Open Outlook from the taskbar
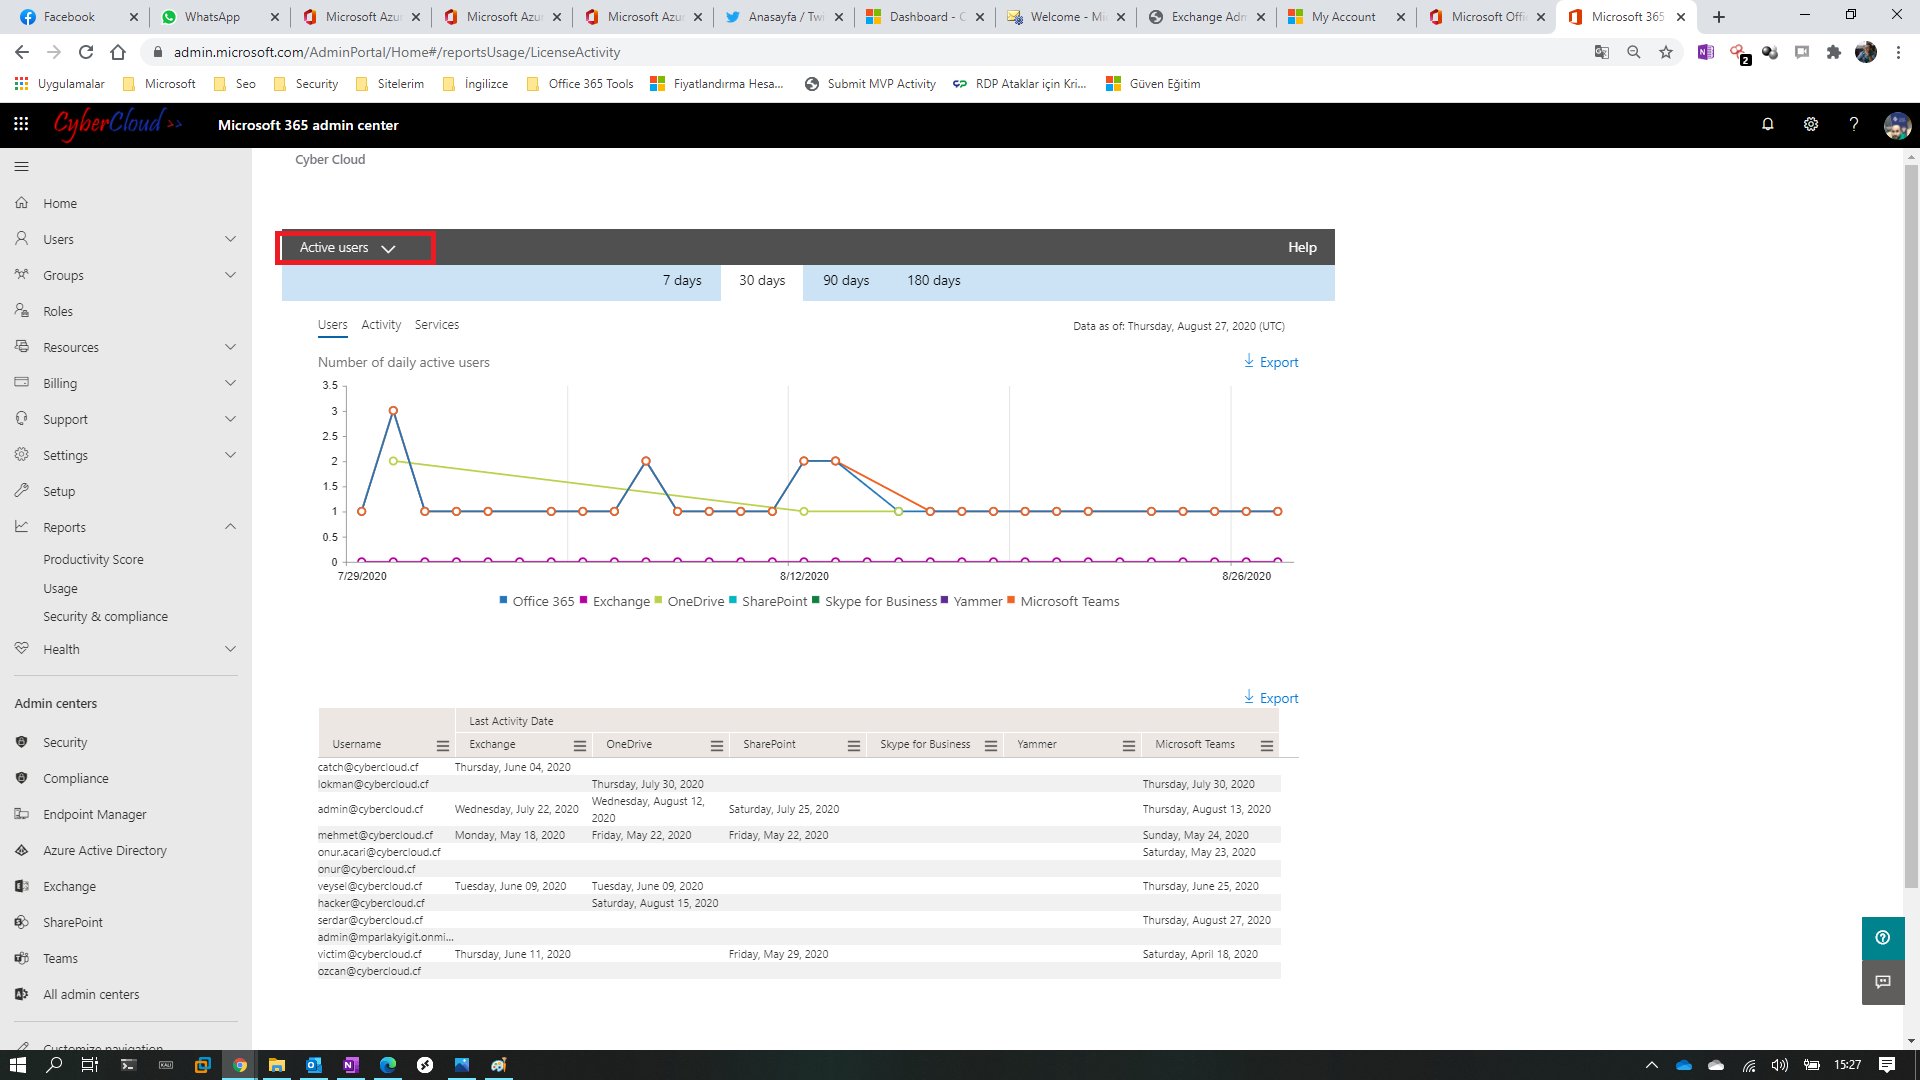Image resolution: width=1920 pixels, height=1080 pixels. pos(313,1065)
